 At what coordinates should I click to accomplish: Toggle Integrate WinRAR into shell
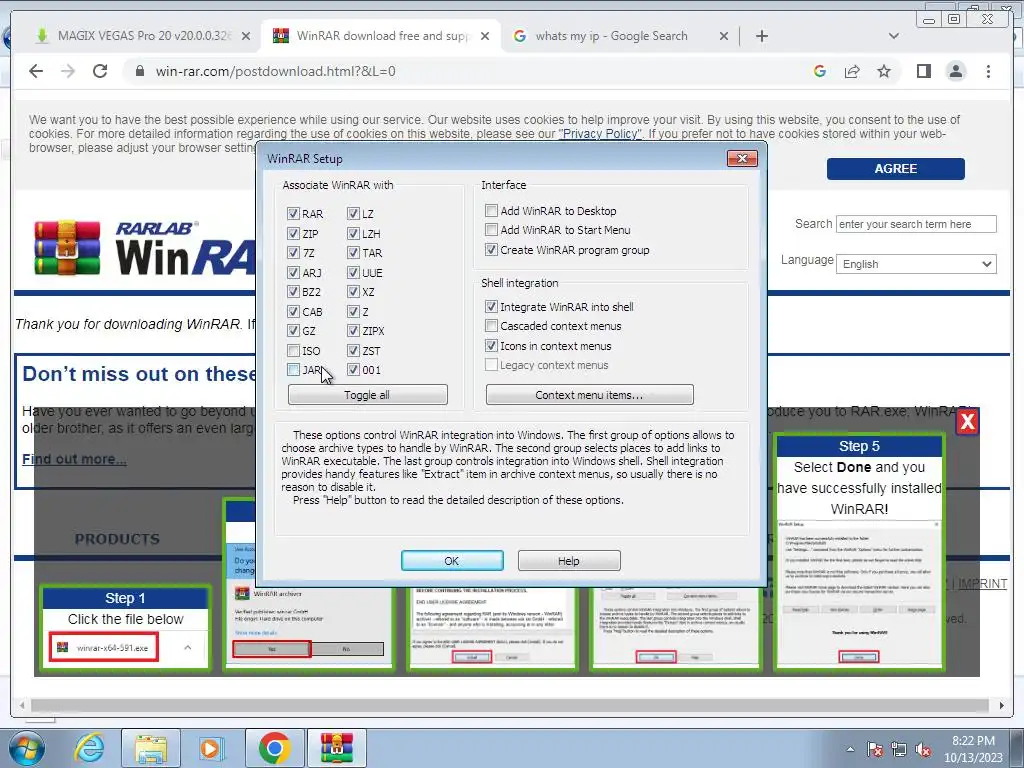click(491, 306)
